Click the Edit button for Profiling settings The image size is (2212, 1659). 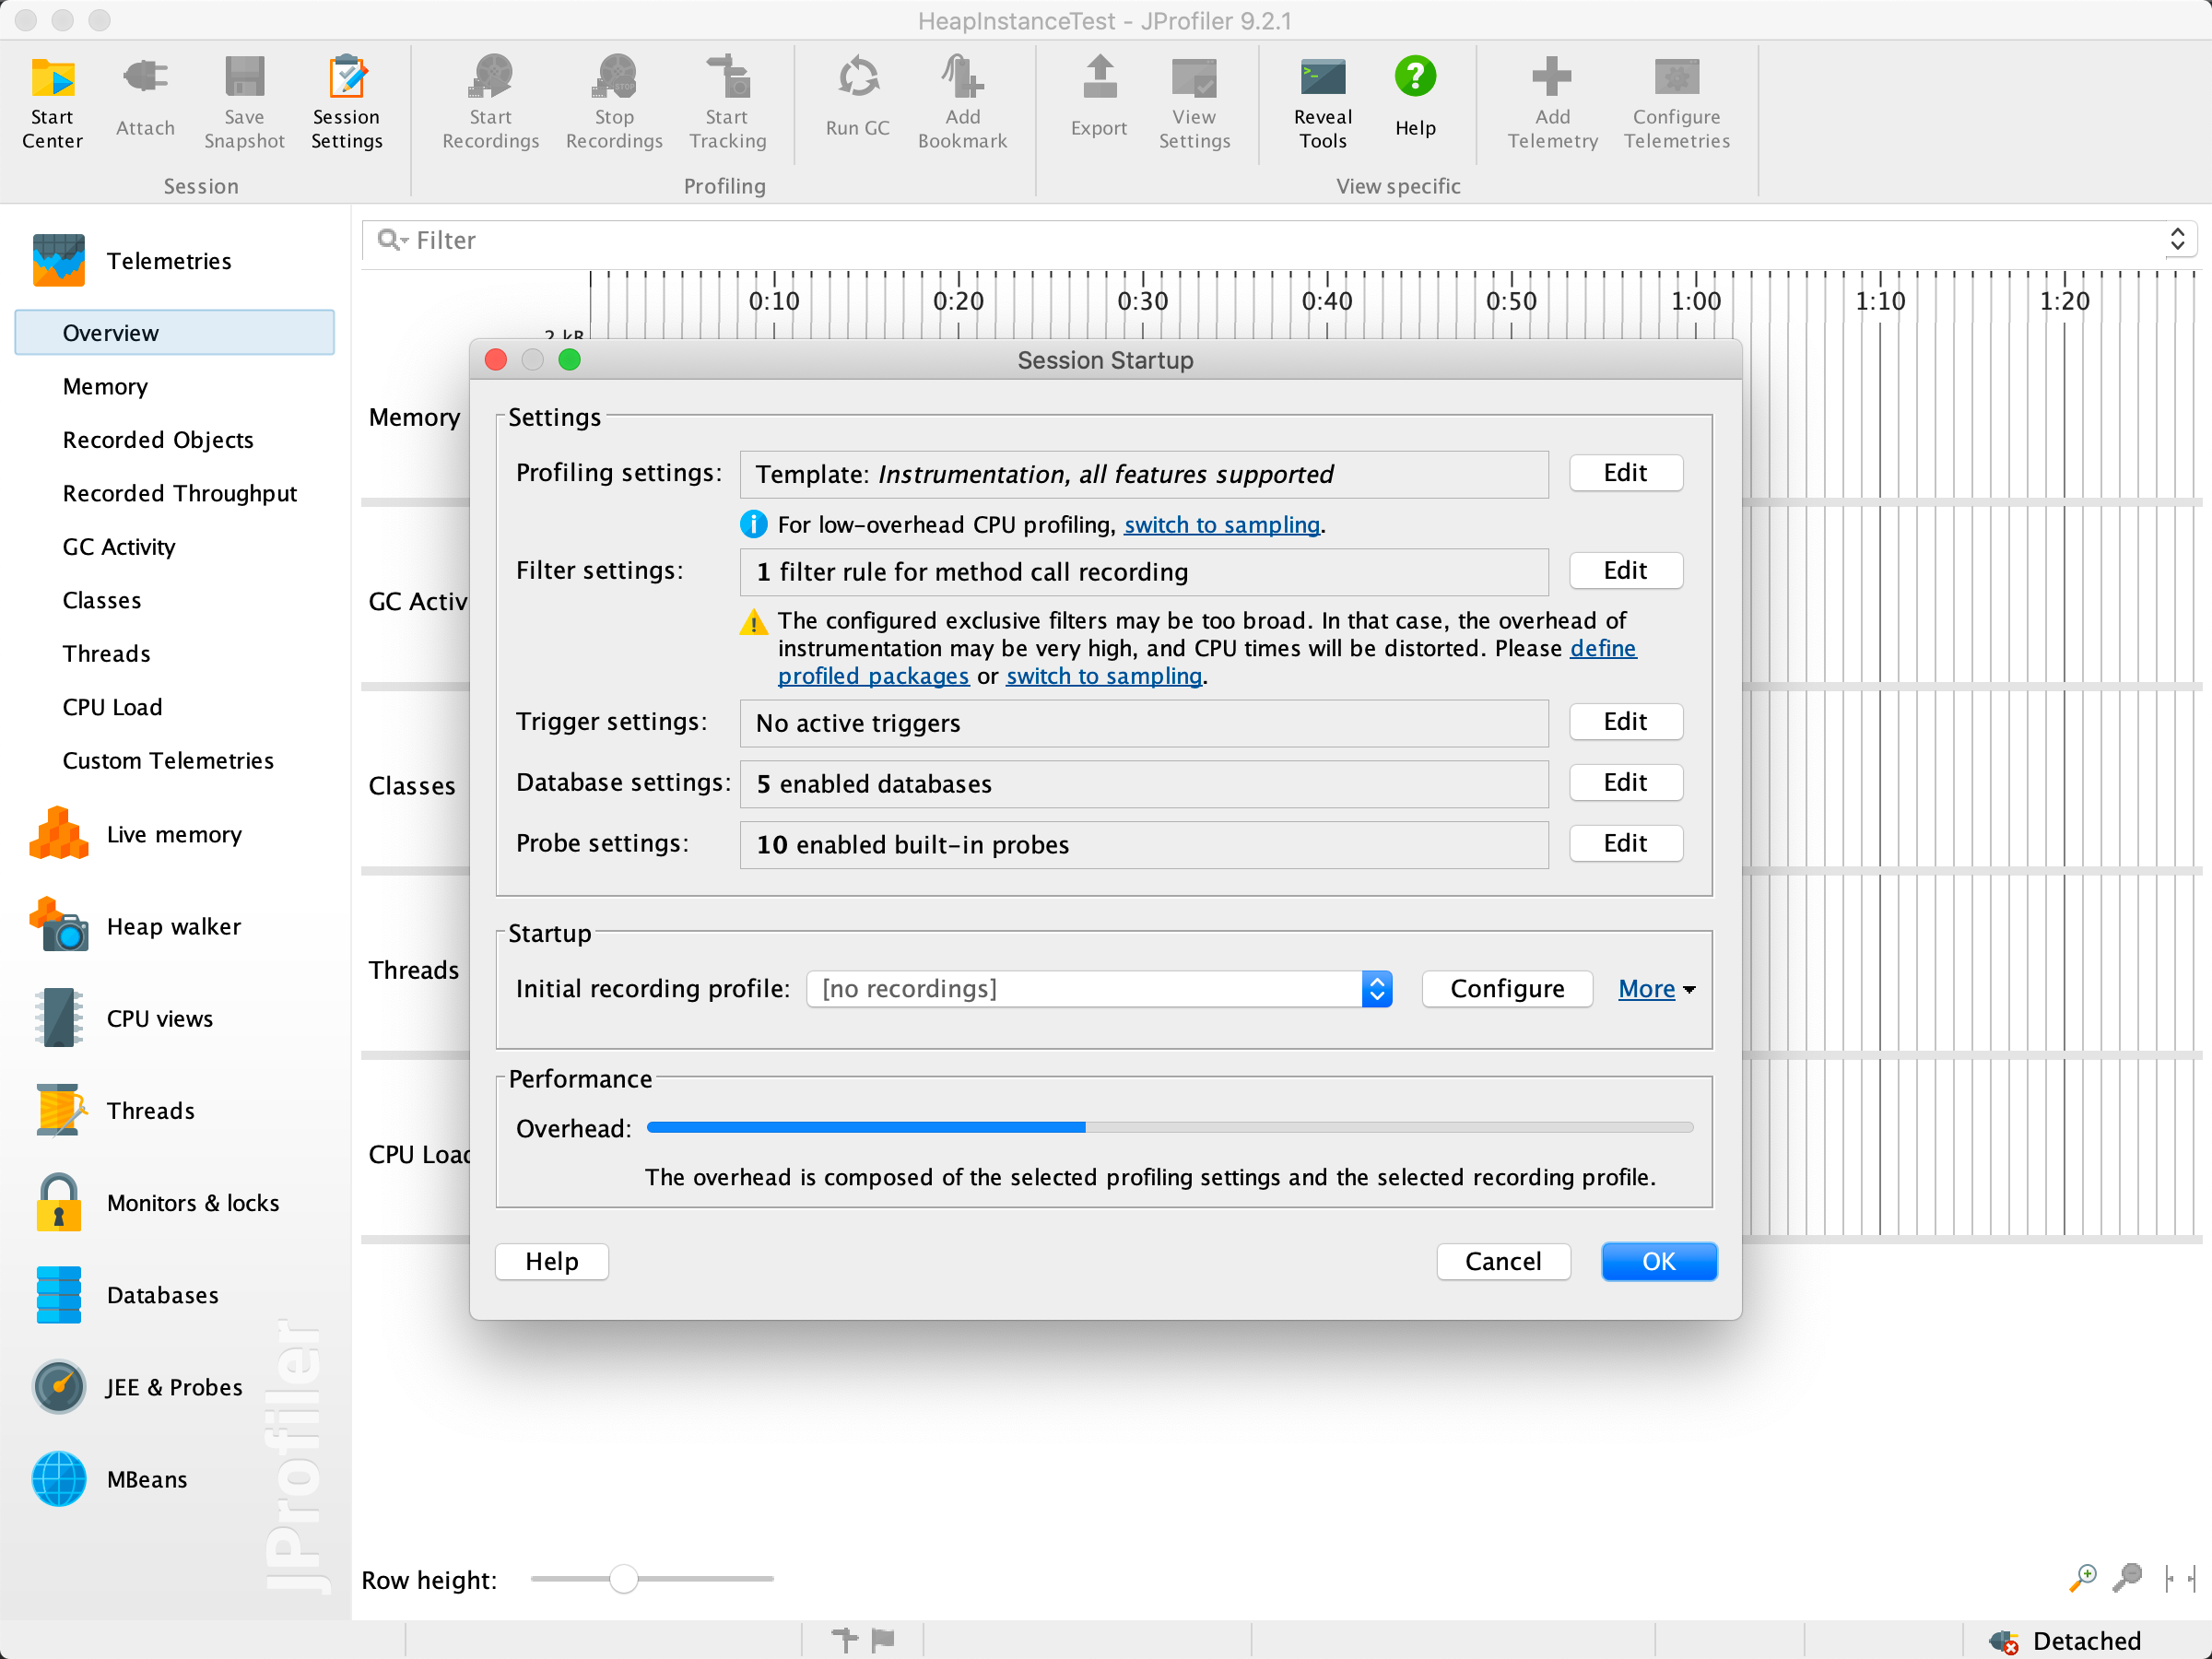(x=1623, y=472)
